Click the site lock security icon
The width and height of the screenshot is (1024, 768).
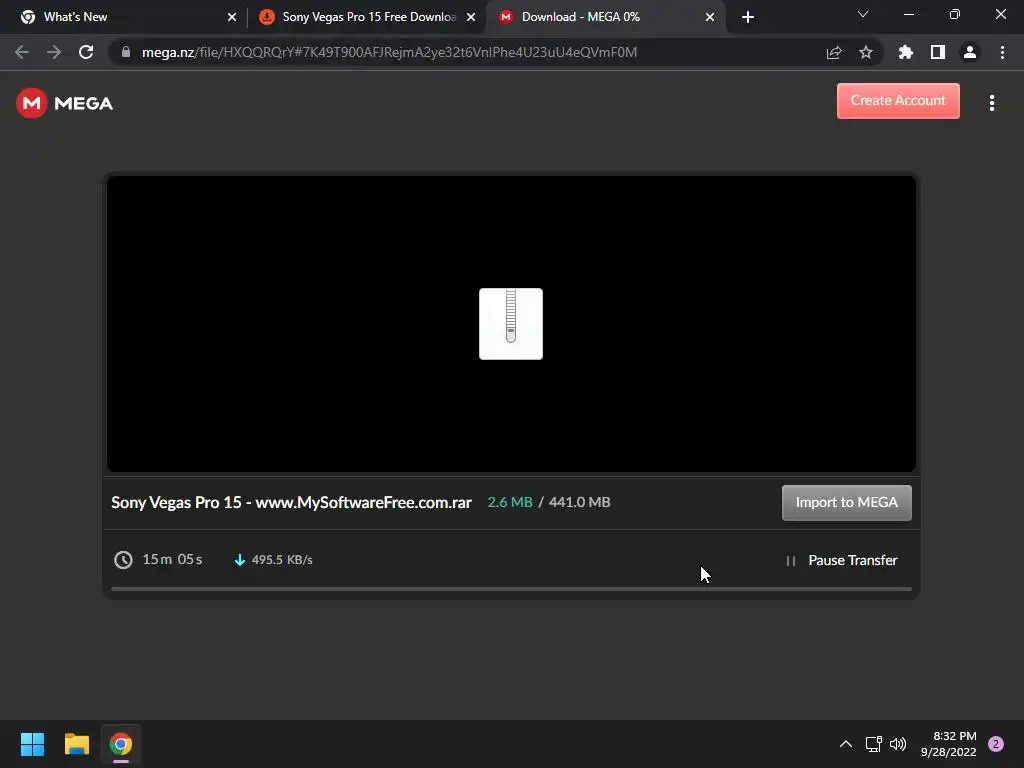coord(126,52)
